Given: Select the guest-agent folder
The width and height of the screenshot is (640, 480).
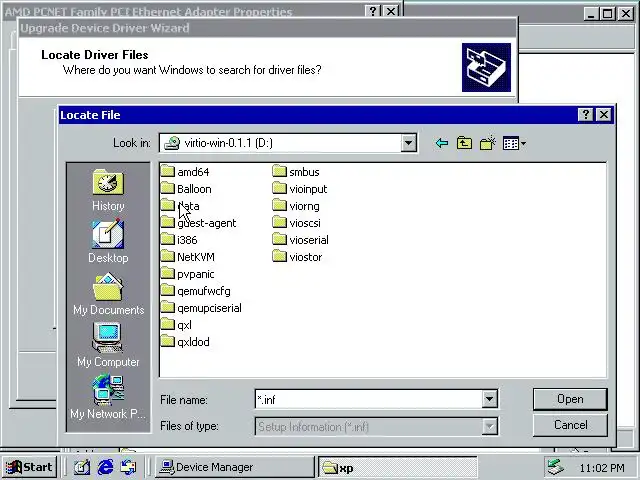Looking at the screenshot, I should coord(198,223).
